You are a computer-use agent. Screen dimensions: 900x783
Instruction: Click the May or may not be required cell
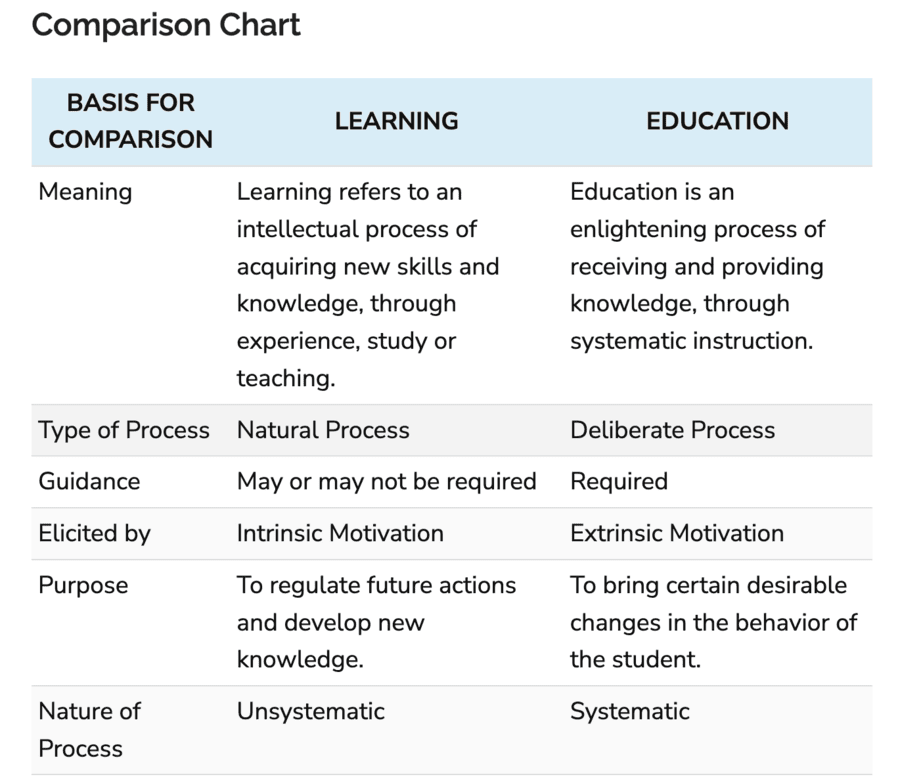coord(386,482)
